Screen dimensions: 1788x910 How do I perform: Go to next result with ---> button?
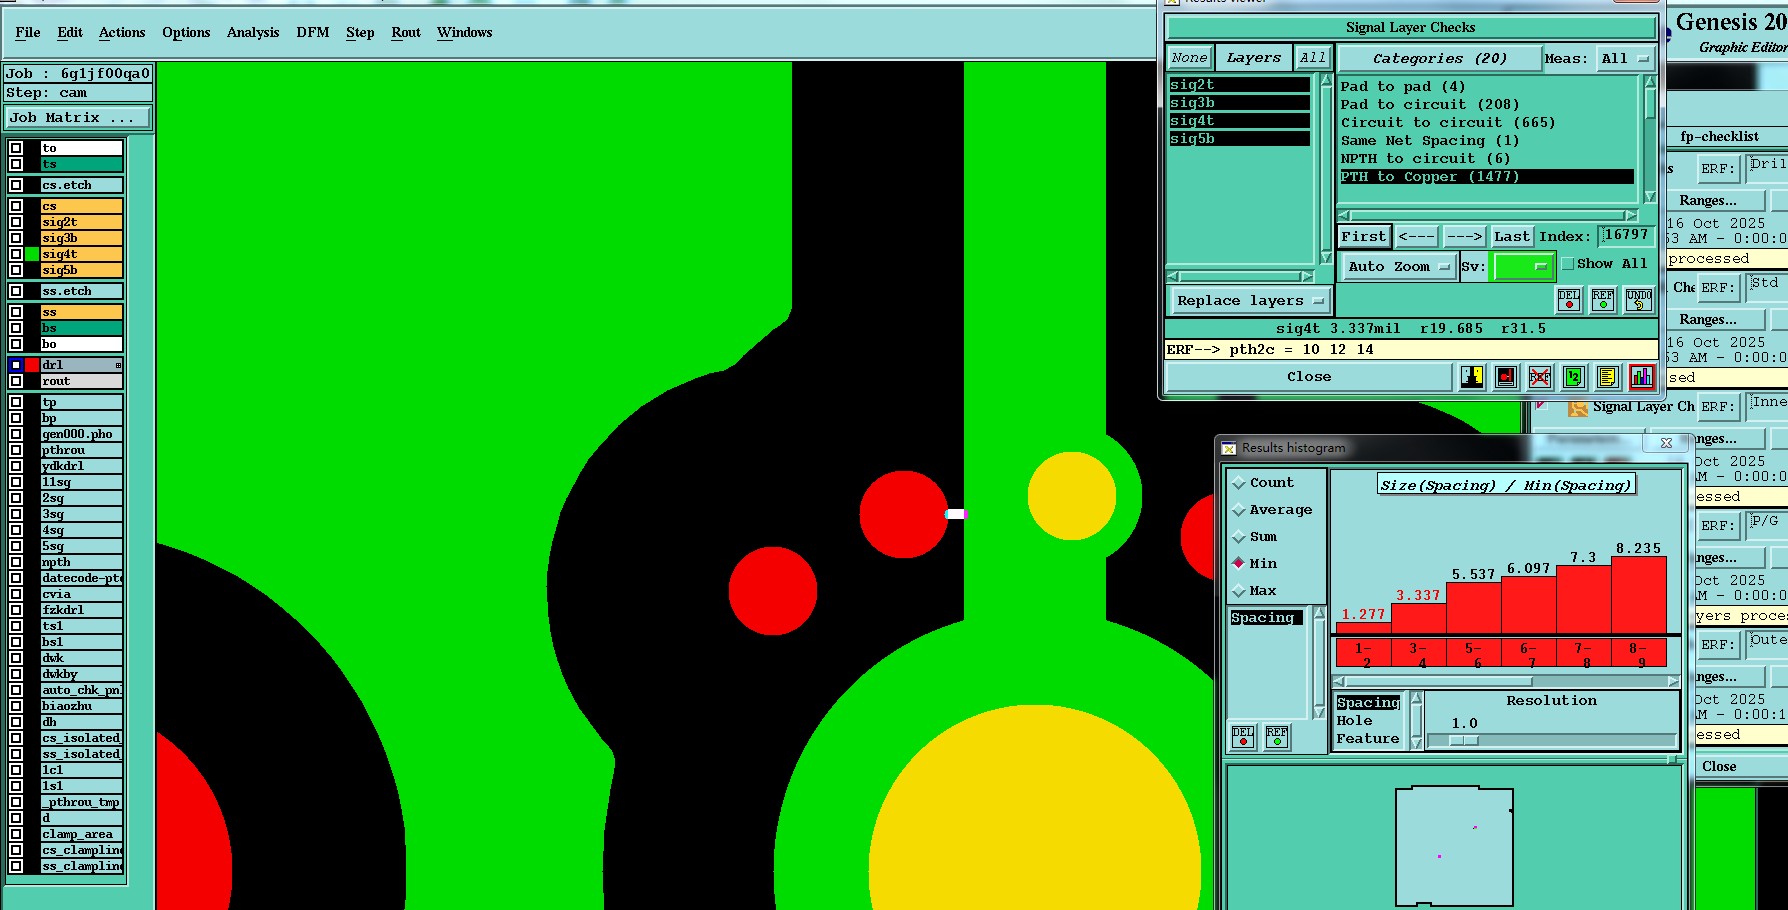[x=1464, y=237]
